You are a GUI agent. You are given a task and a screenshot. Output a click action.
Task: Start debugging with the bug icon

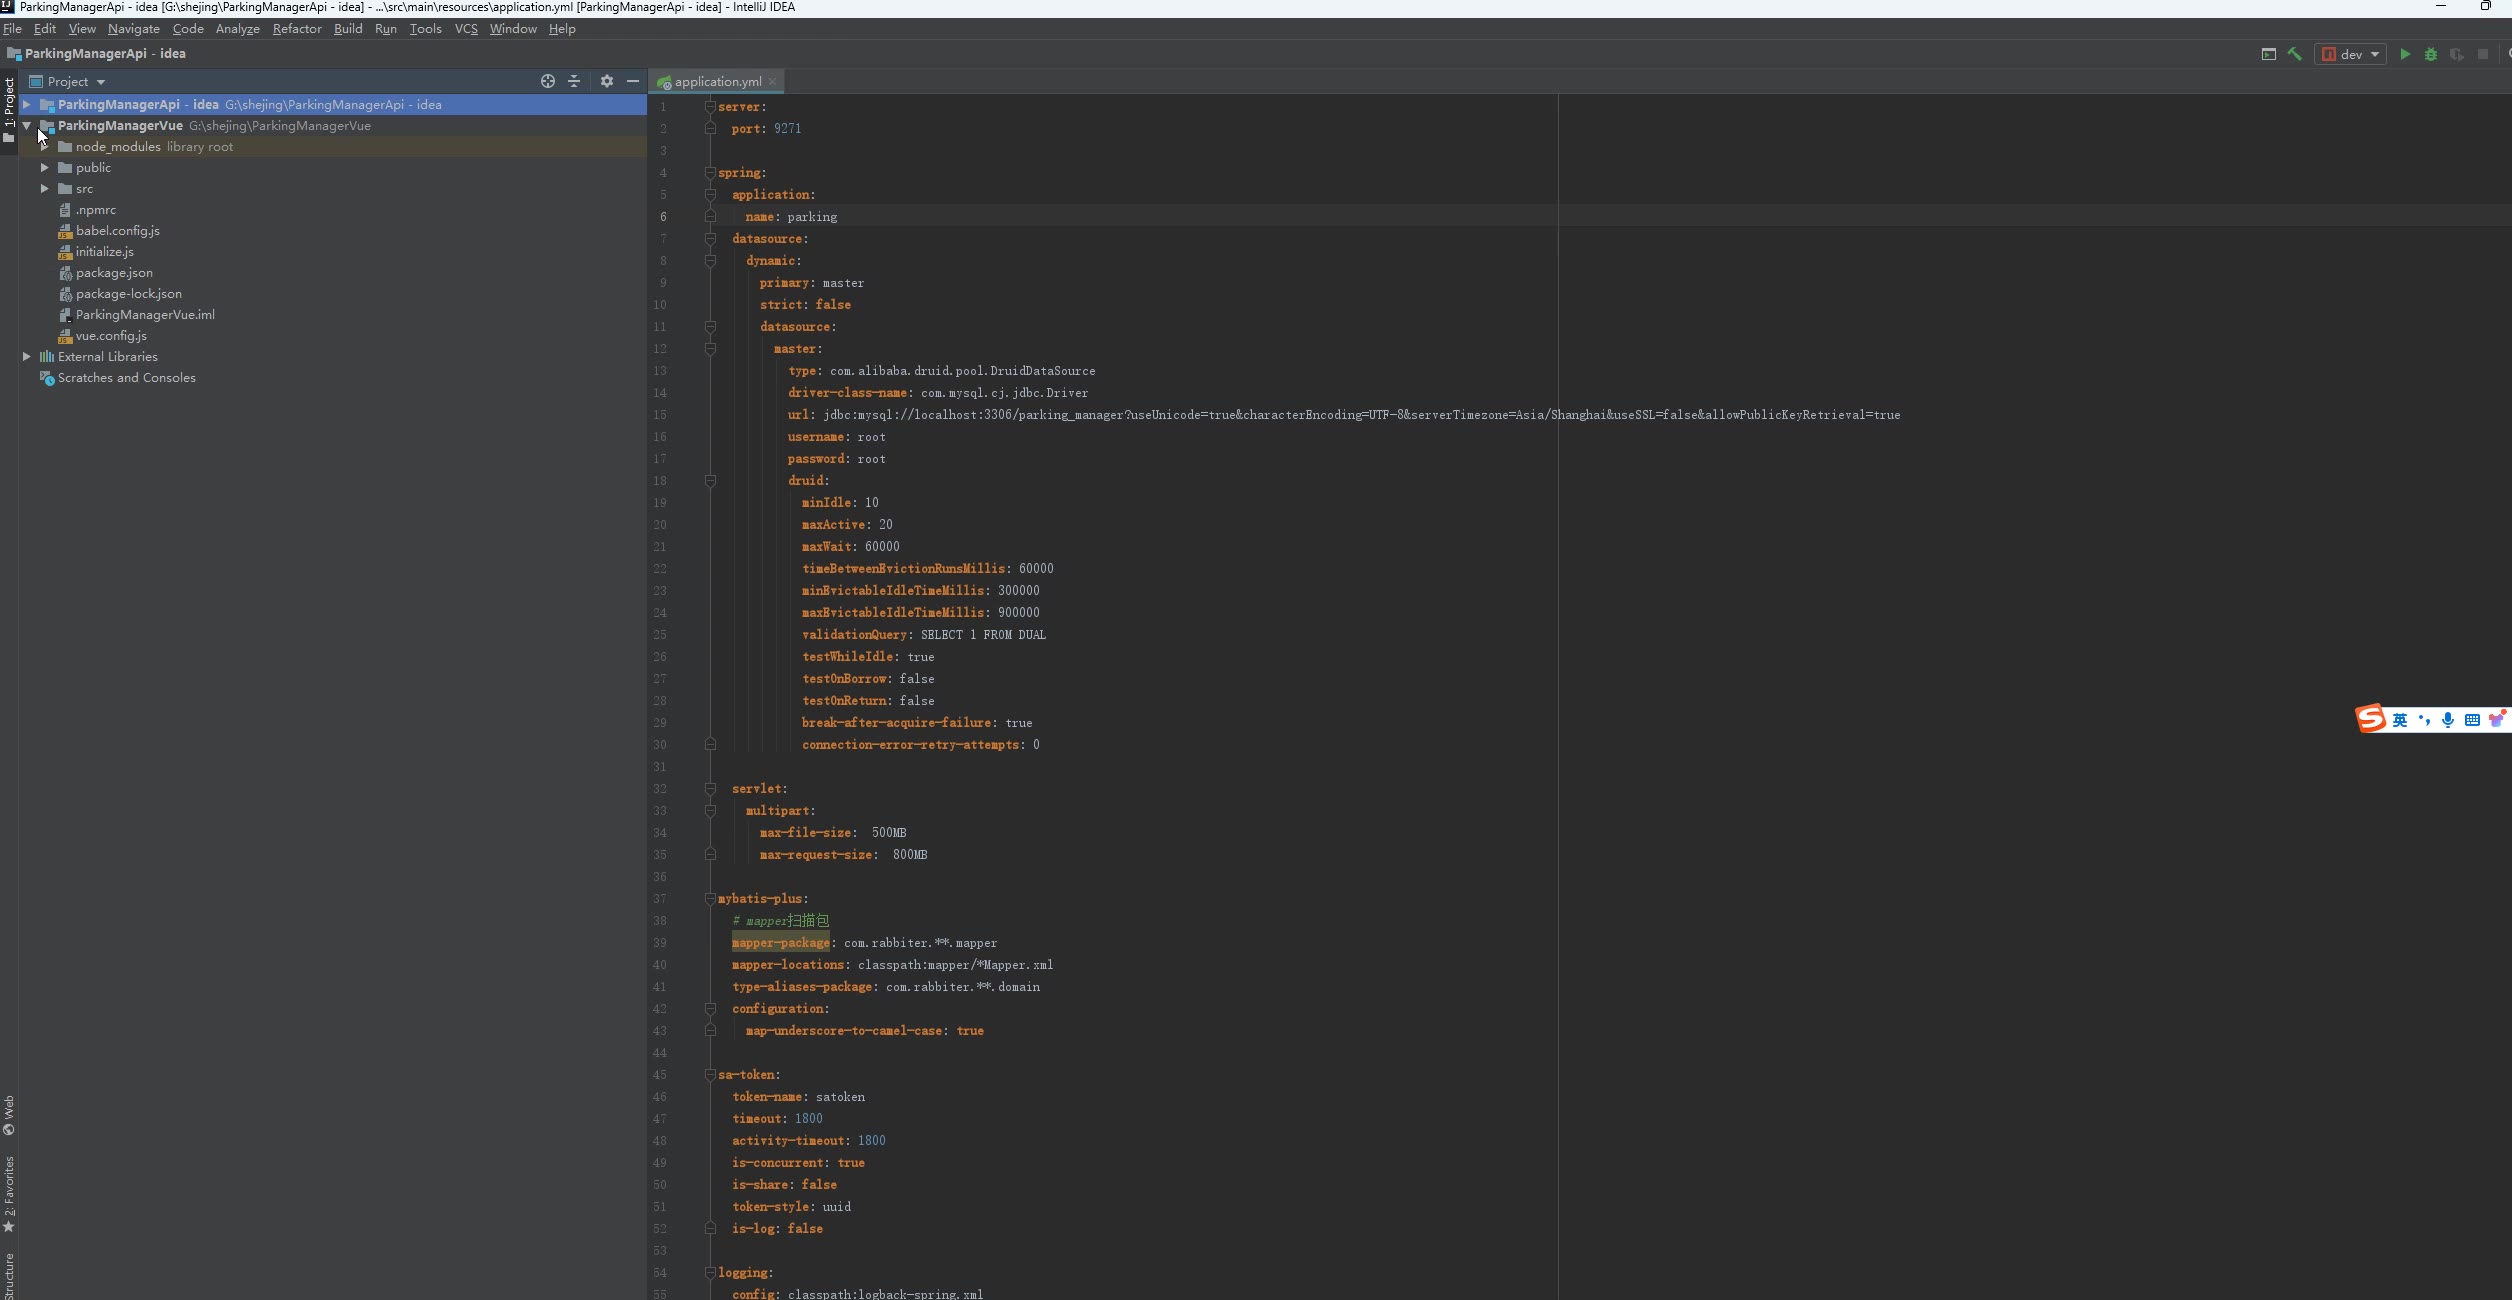[x=2431, y=54]
